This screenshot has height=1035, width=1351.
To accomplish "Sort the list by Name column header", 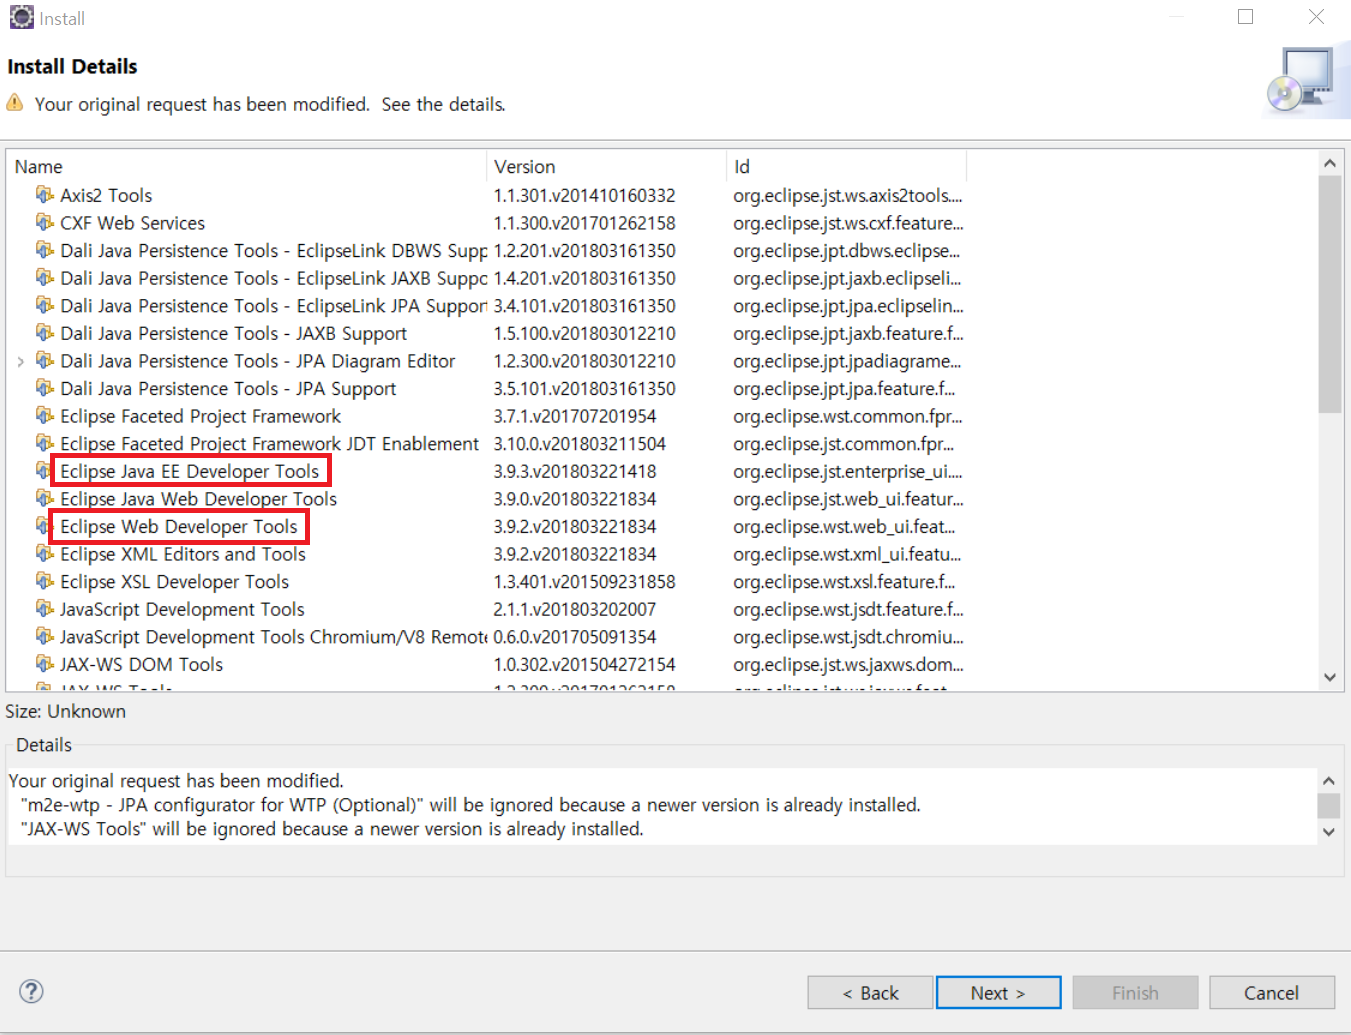I will pyautogui.click(x=247, y=166).
